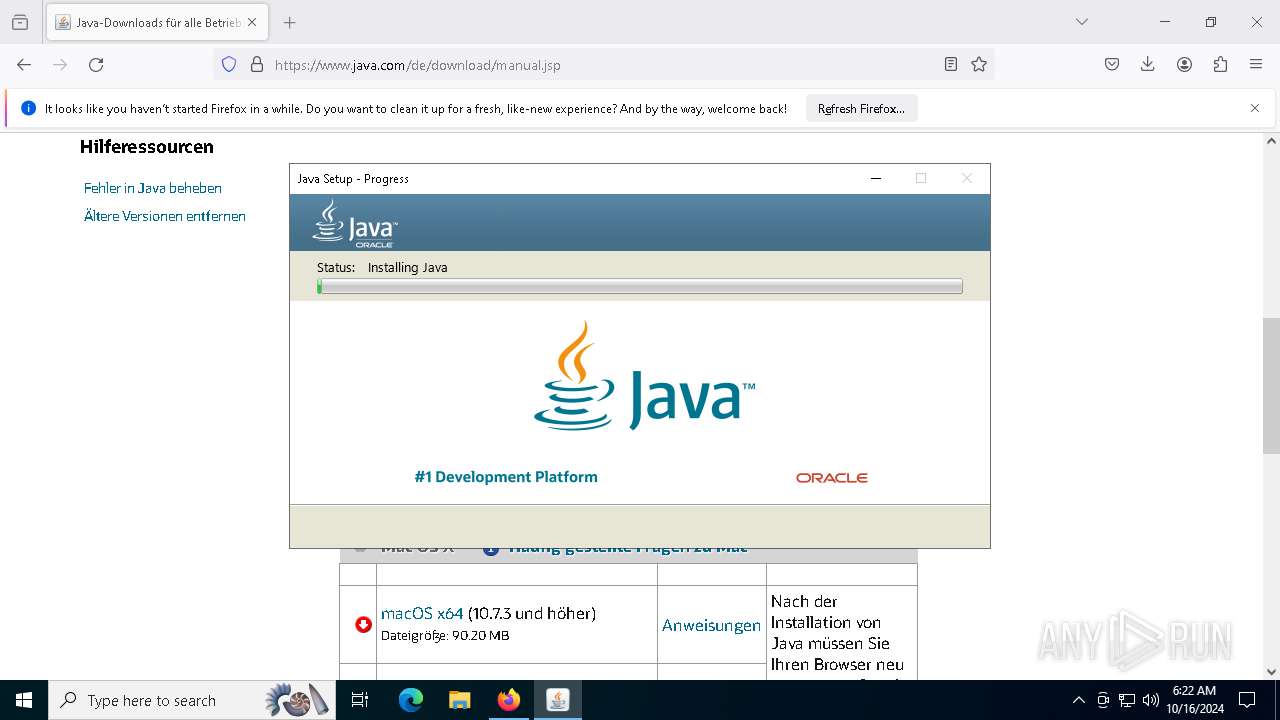Open File Explorer from the taskbar

point(460,700)
